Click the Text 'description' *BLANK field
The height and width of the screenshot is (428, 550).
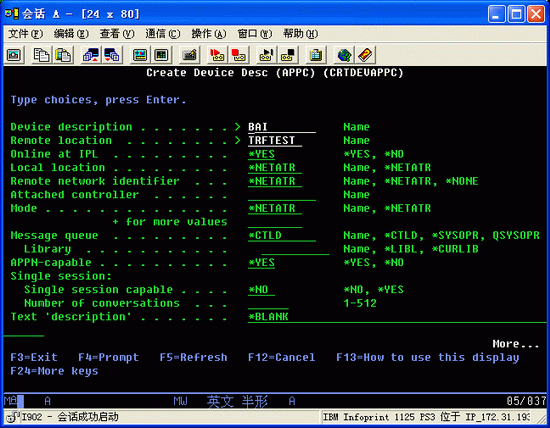coord(397,317)
